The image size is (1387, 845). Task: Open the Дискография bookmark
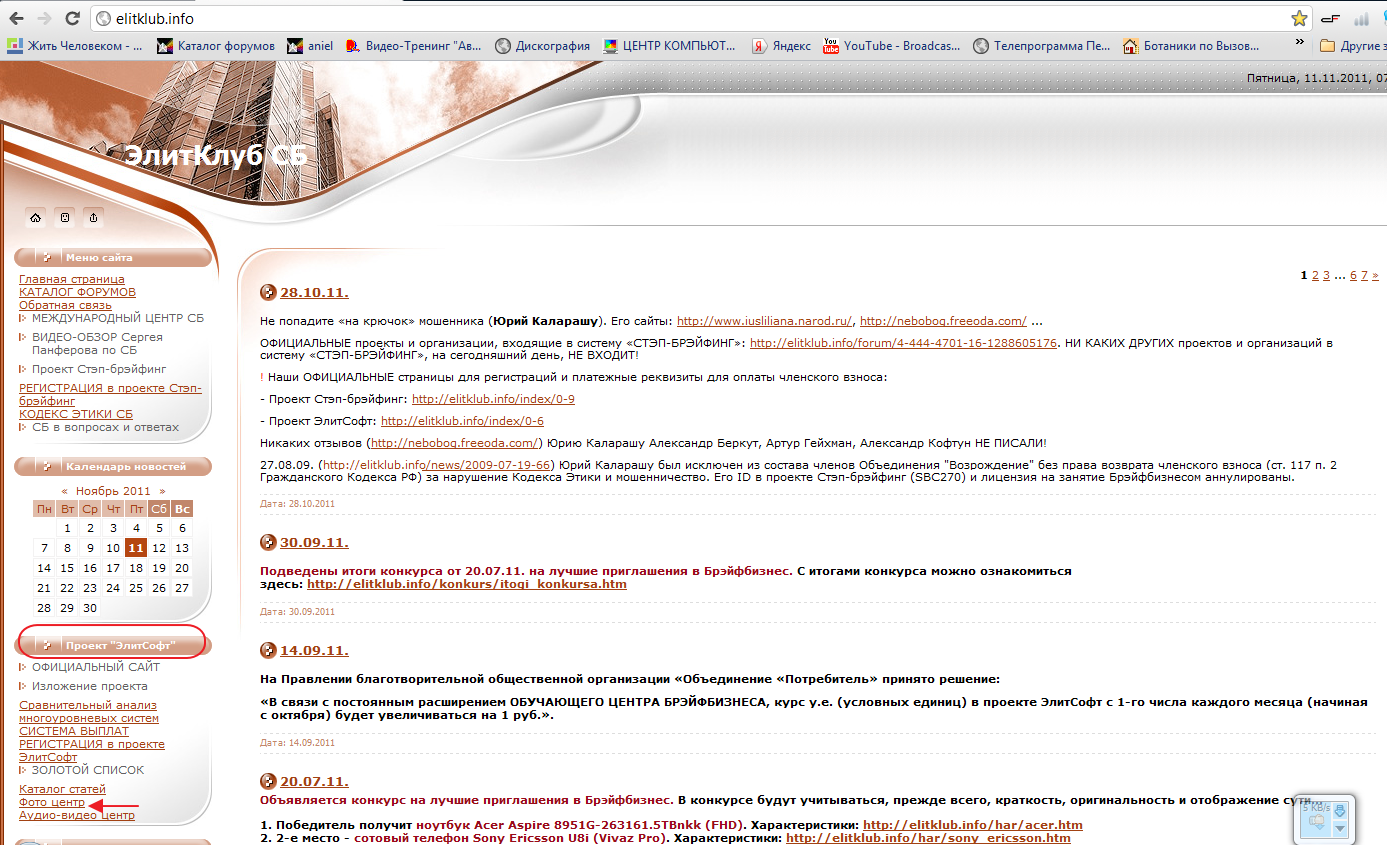(x=543, y=45)
